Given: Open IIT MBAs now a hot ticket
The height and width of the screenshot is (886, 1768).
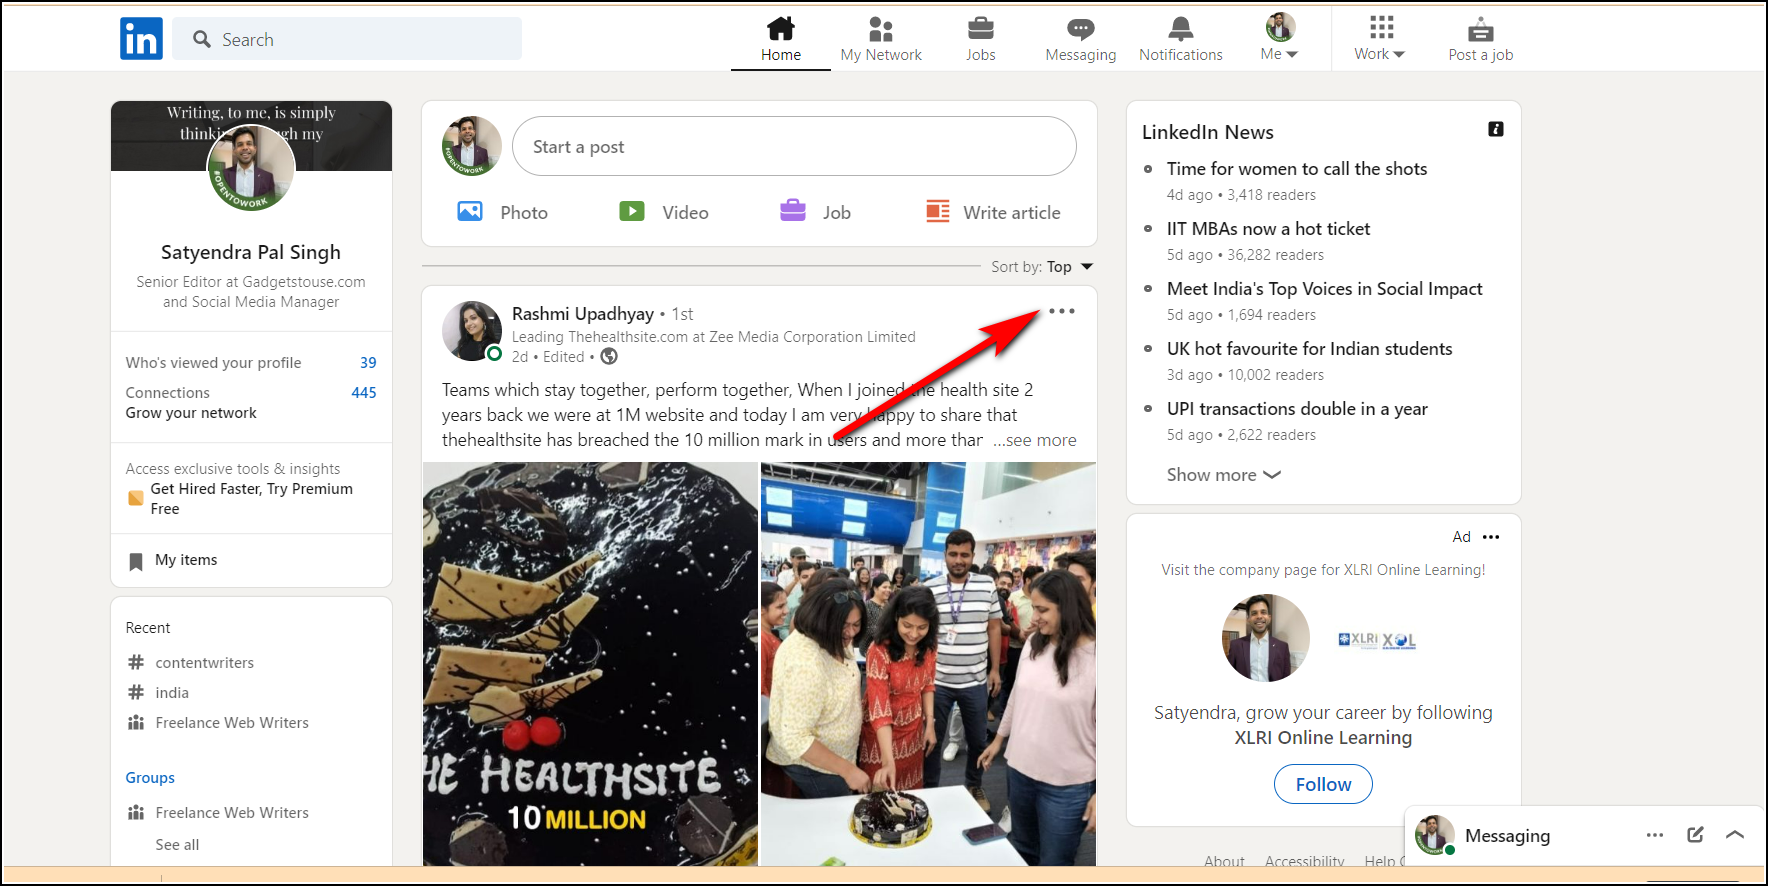Looking at the screenshot, I should pyautogui.click(x=1268, y=229).
